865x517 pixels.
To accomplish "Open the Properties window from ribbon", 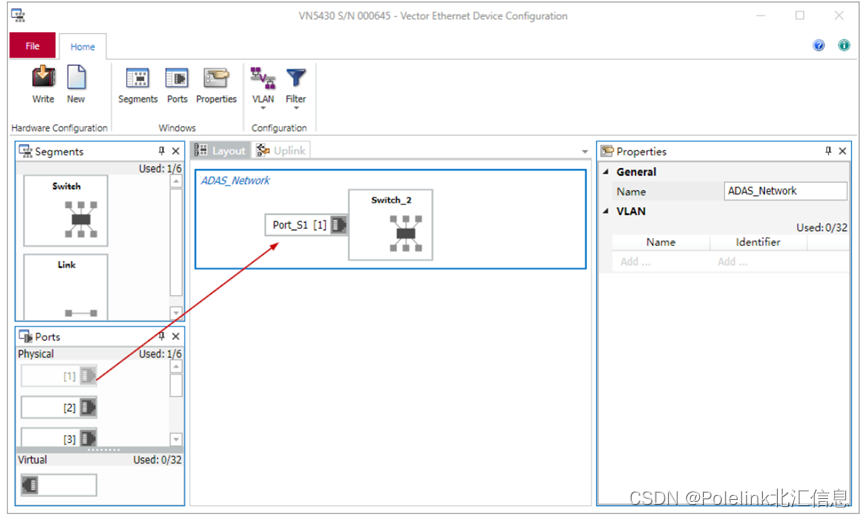I will [x=216, y=84].
